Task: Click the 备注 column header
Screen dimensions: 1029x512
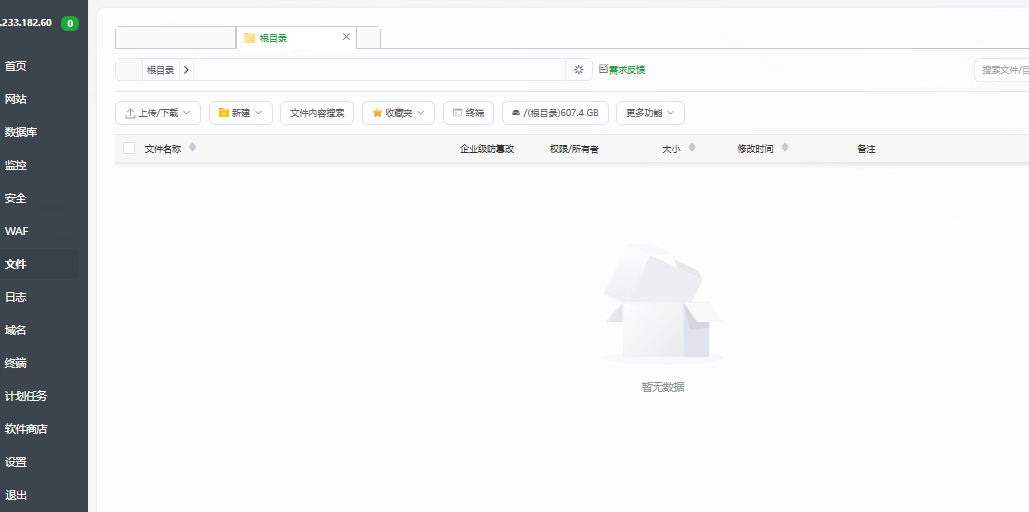Action: (x=866, y=149)
